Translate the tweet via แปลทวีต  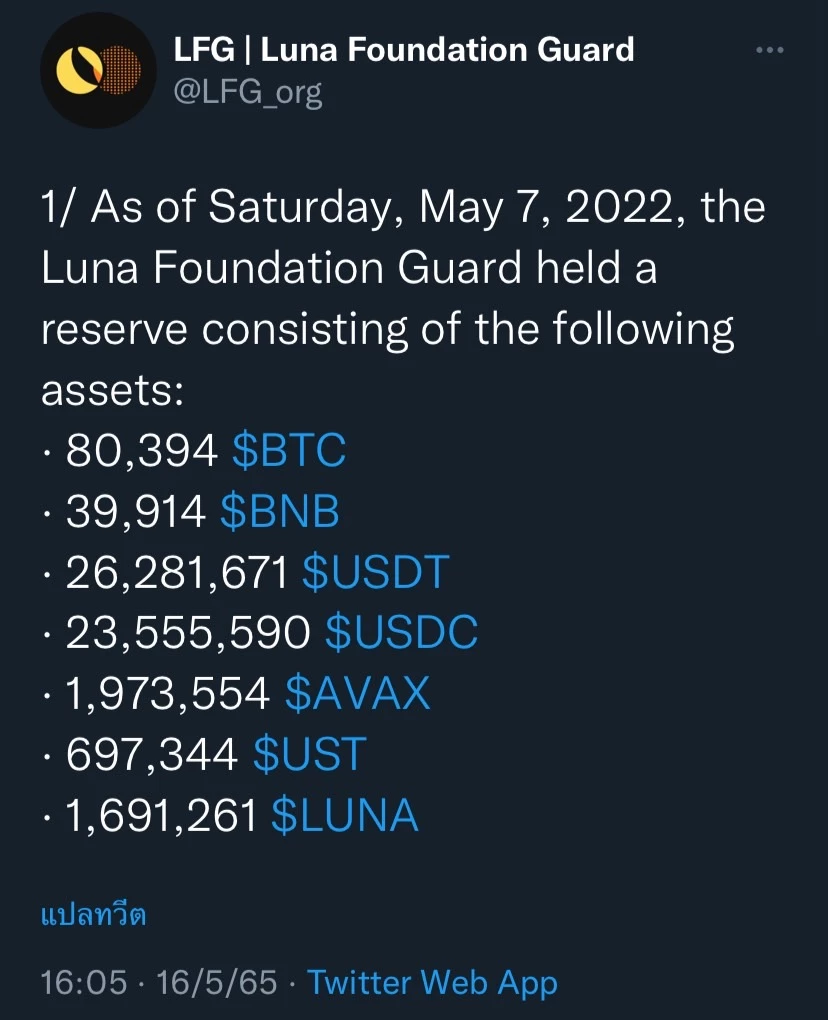click(x=94, y=913)
